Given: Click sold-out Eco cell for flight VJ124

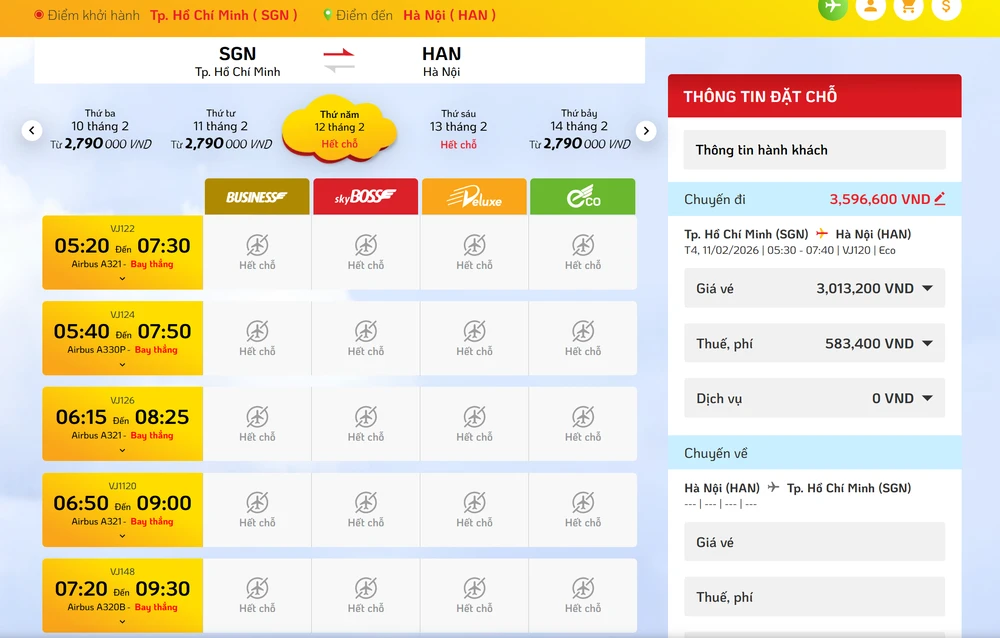Looking at the screenshot, I should coord(583,338).
